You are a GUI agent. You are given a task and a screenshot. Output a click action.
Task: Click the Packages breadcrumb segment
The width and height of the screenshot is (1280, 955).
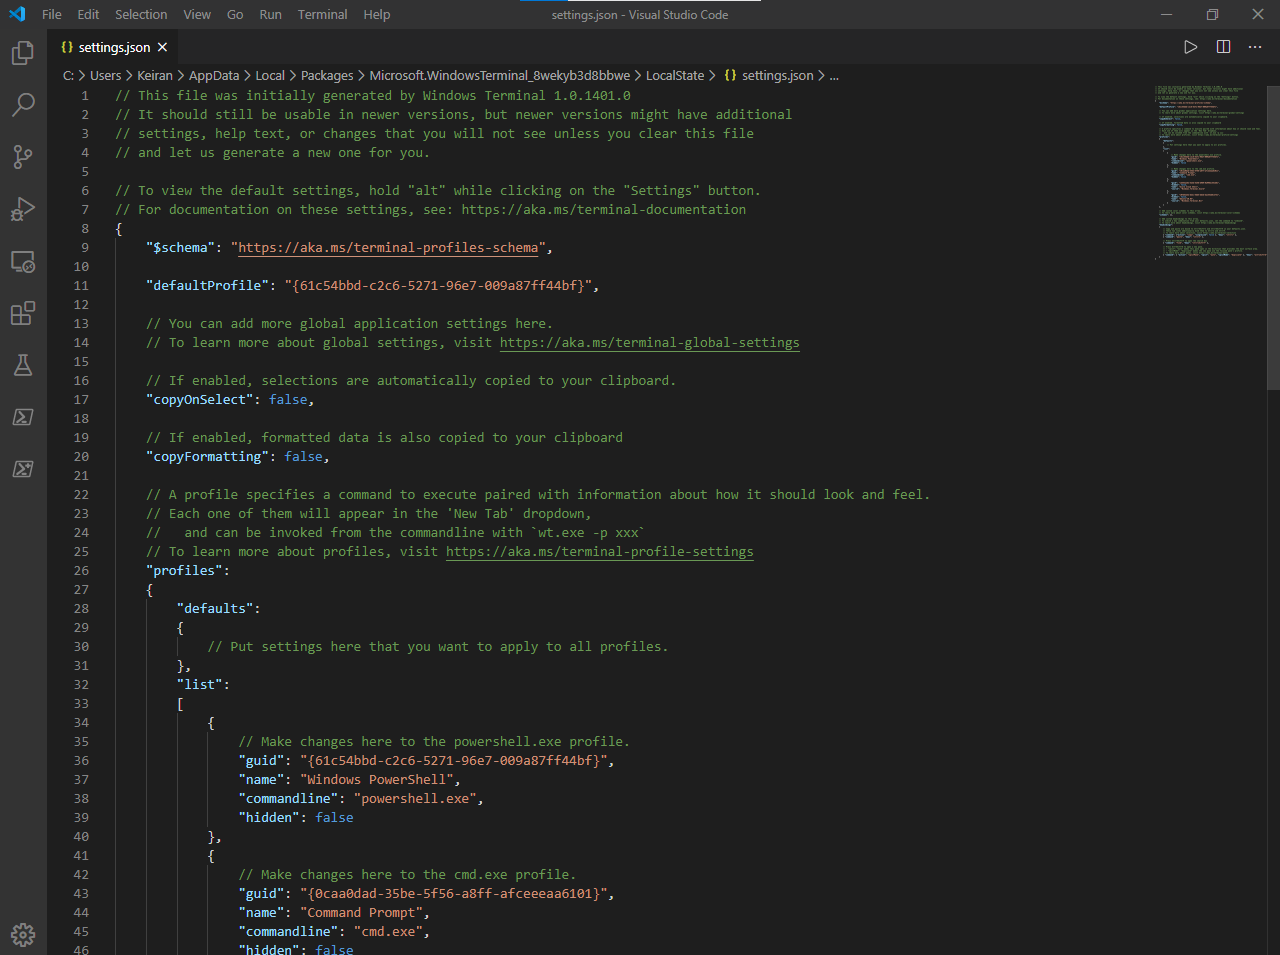(x=327, y=75)
